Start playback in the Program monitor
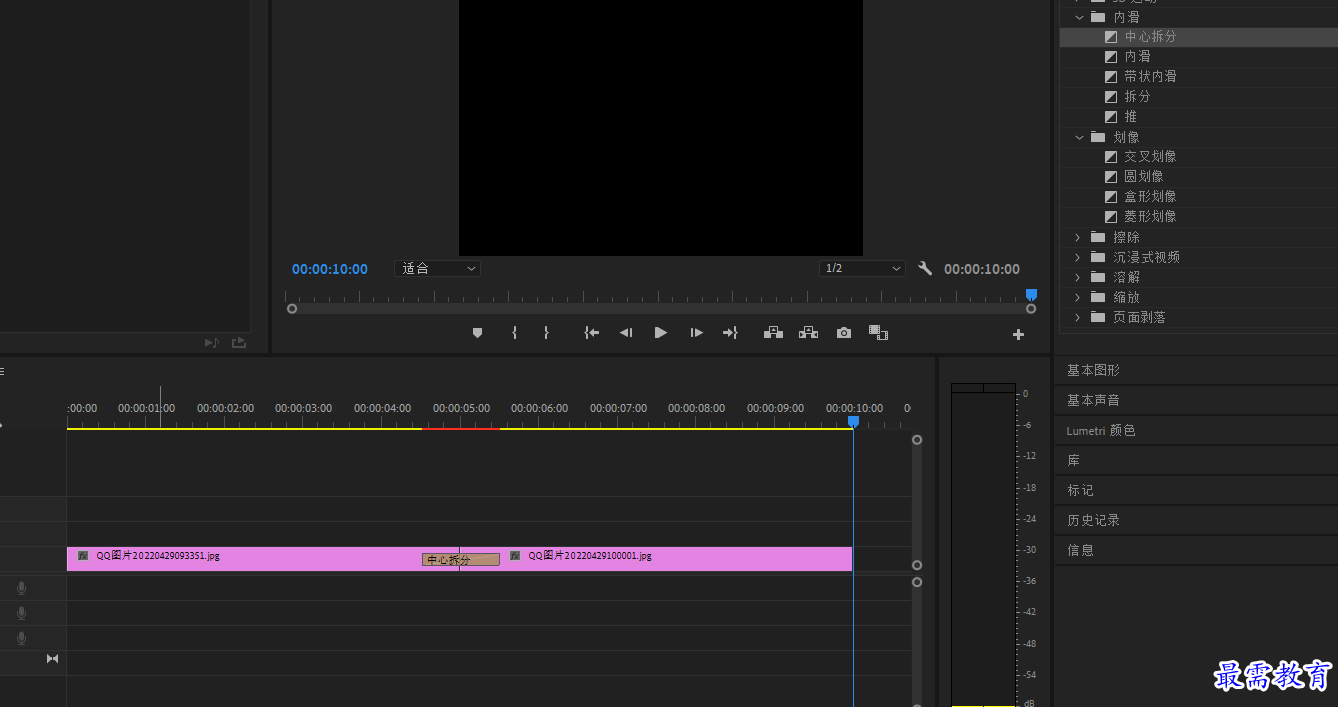The width and height of the screenshot is (1338, 707). [661, 333]
